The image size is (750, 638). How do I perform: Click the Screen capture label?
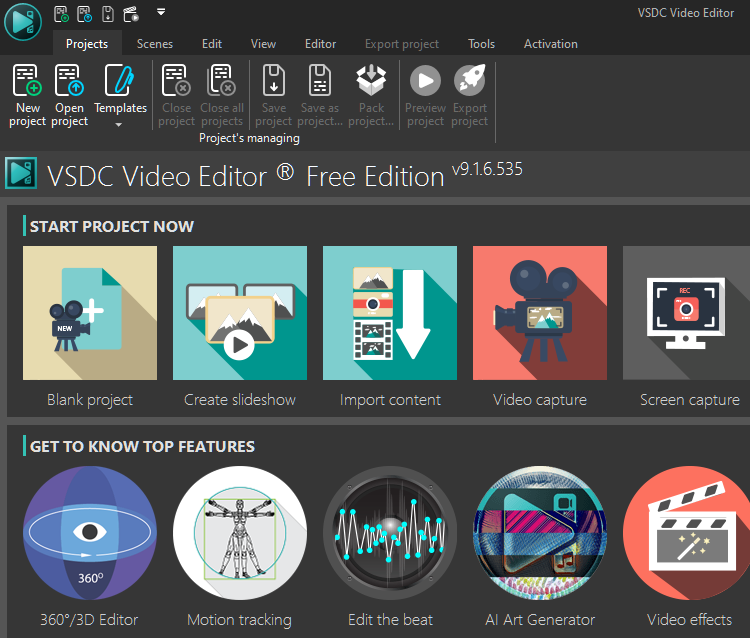(690, 400)
